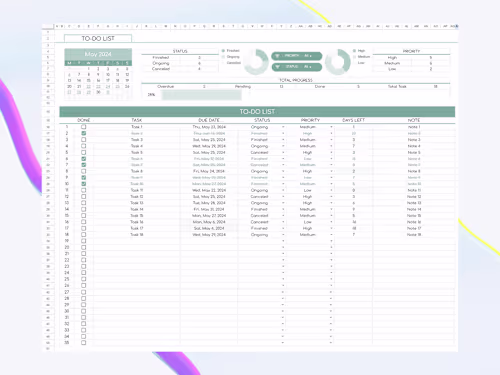This screenshot has height=375, width=500.
Task: Click the PRIORITY filter funnel icon
Action: (x=277, y=56)
